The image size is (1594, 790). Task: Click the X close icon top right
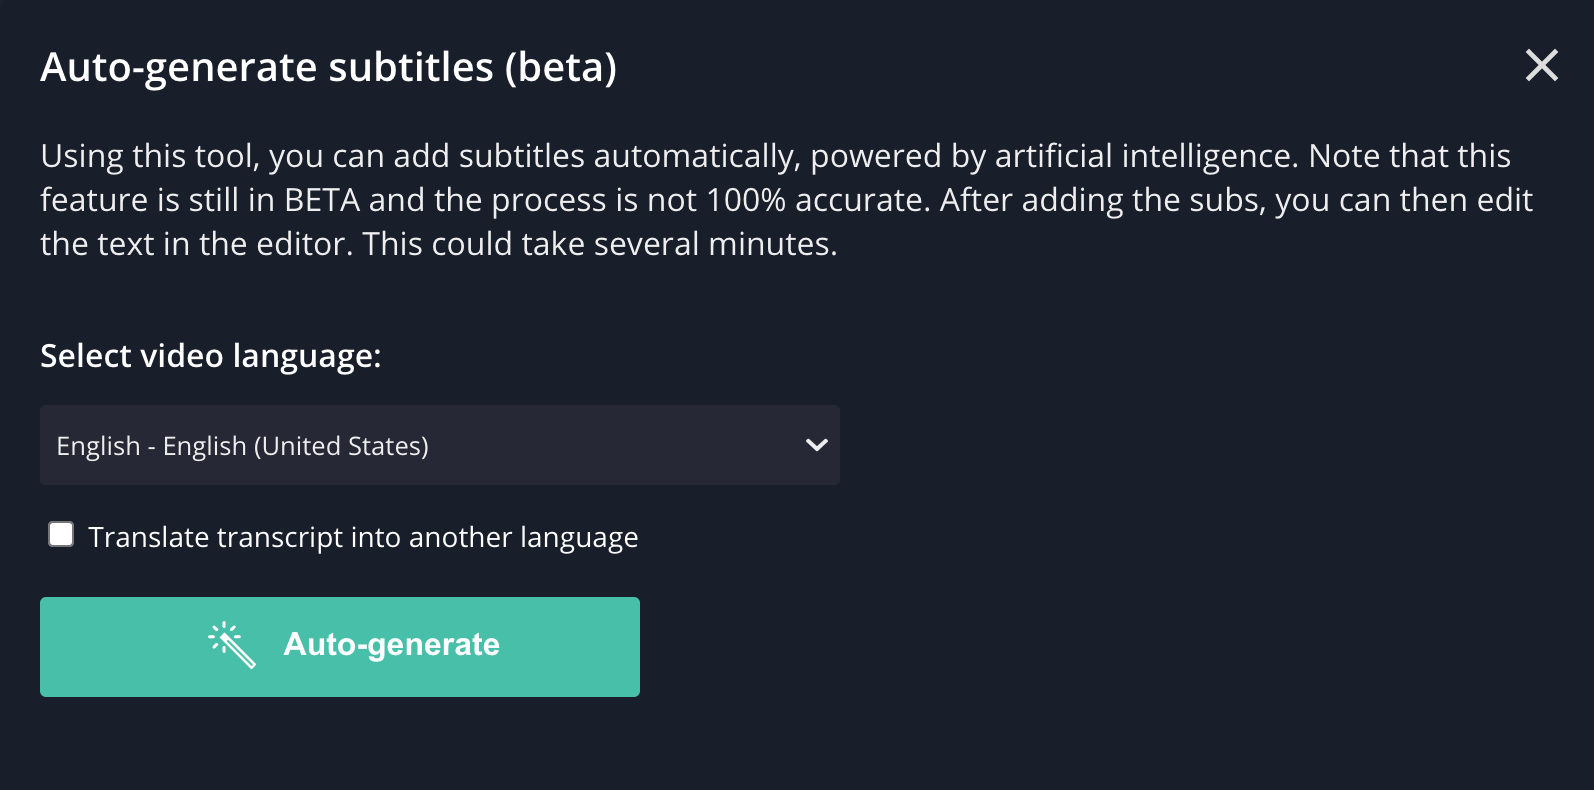coord(1541,65)
